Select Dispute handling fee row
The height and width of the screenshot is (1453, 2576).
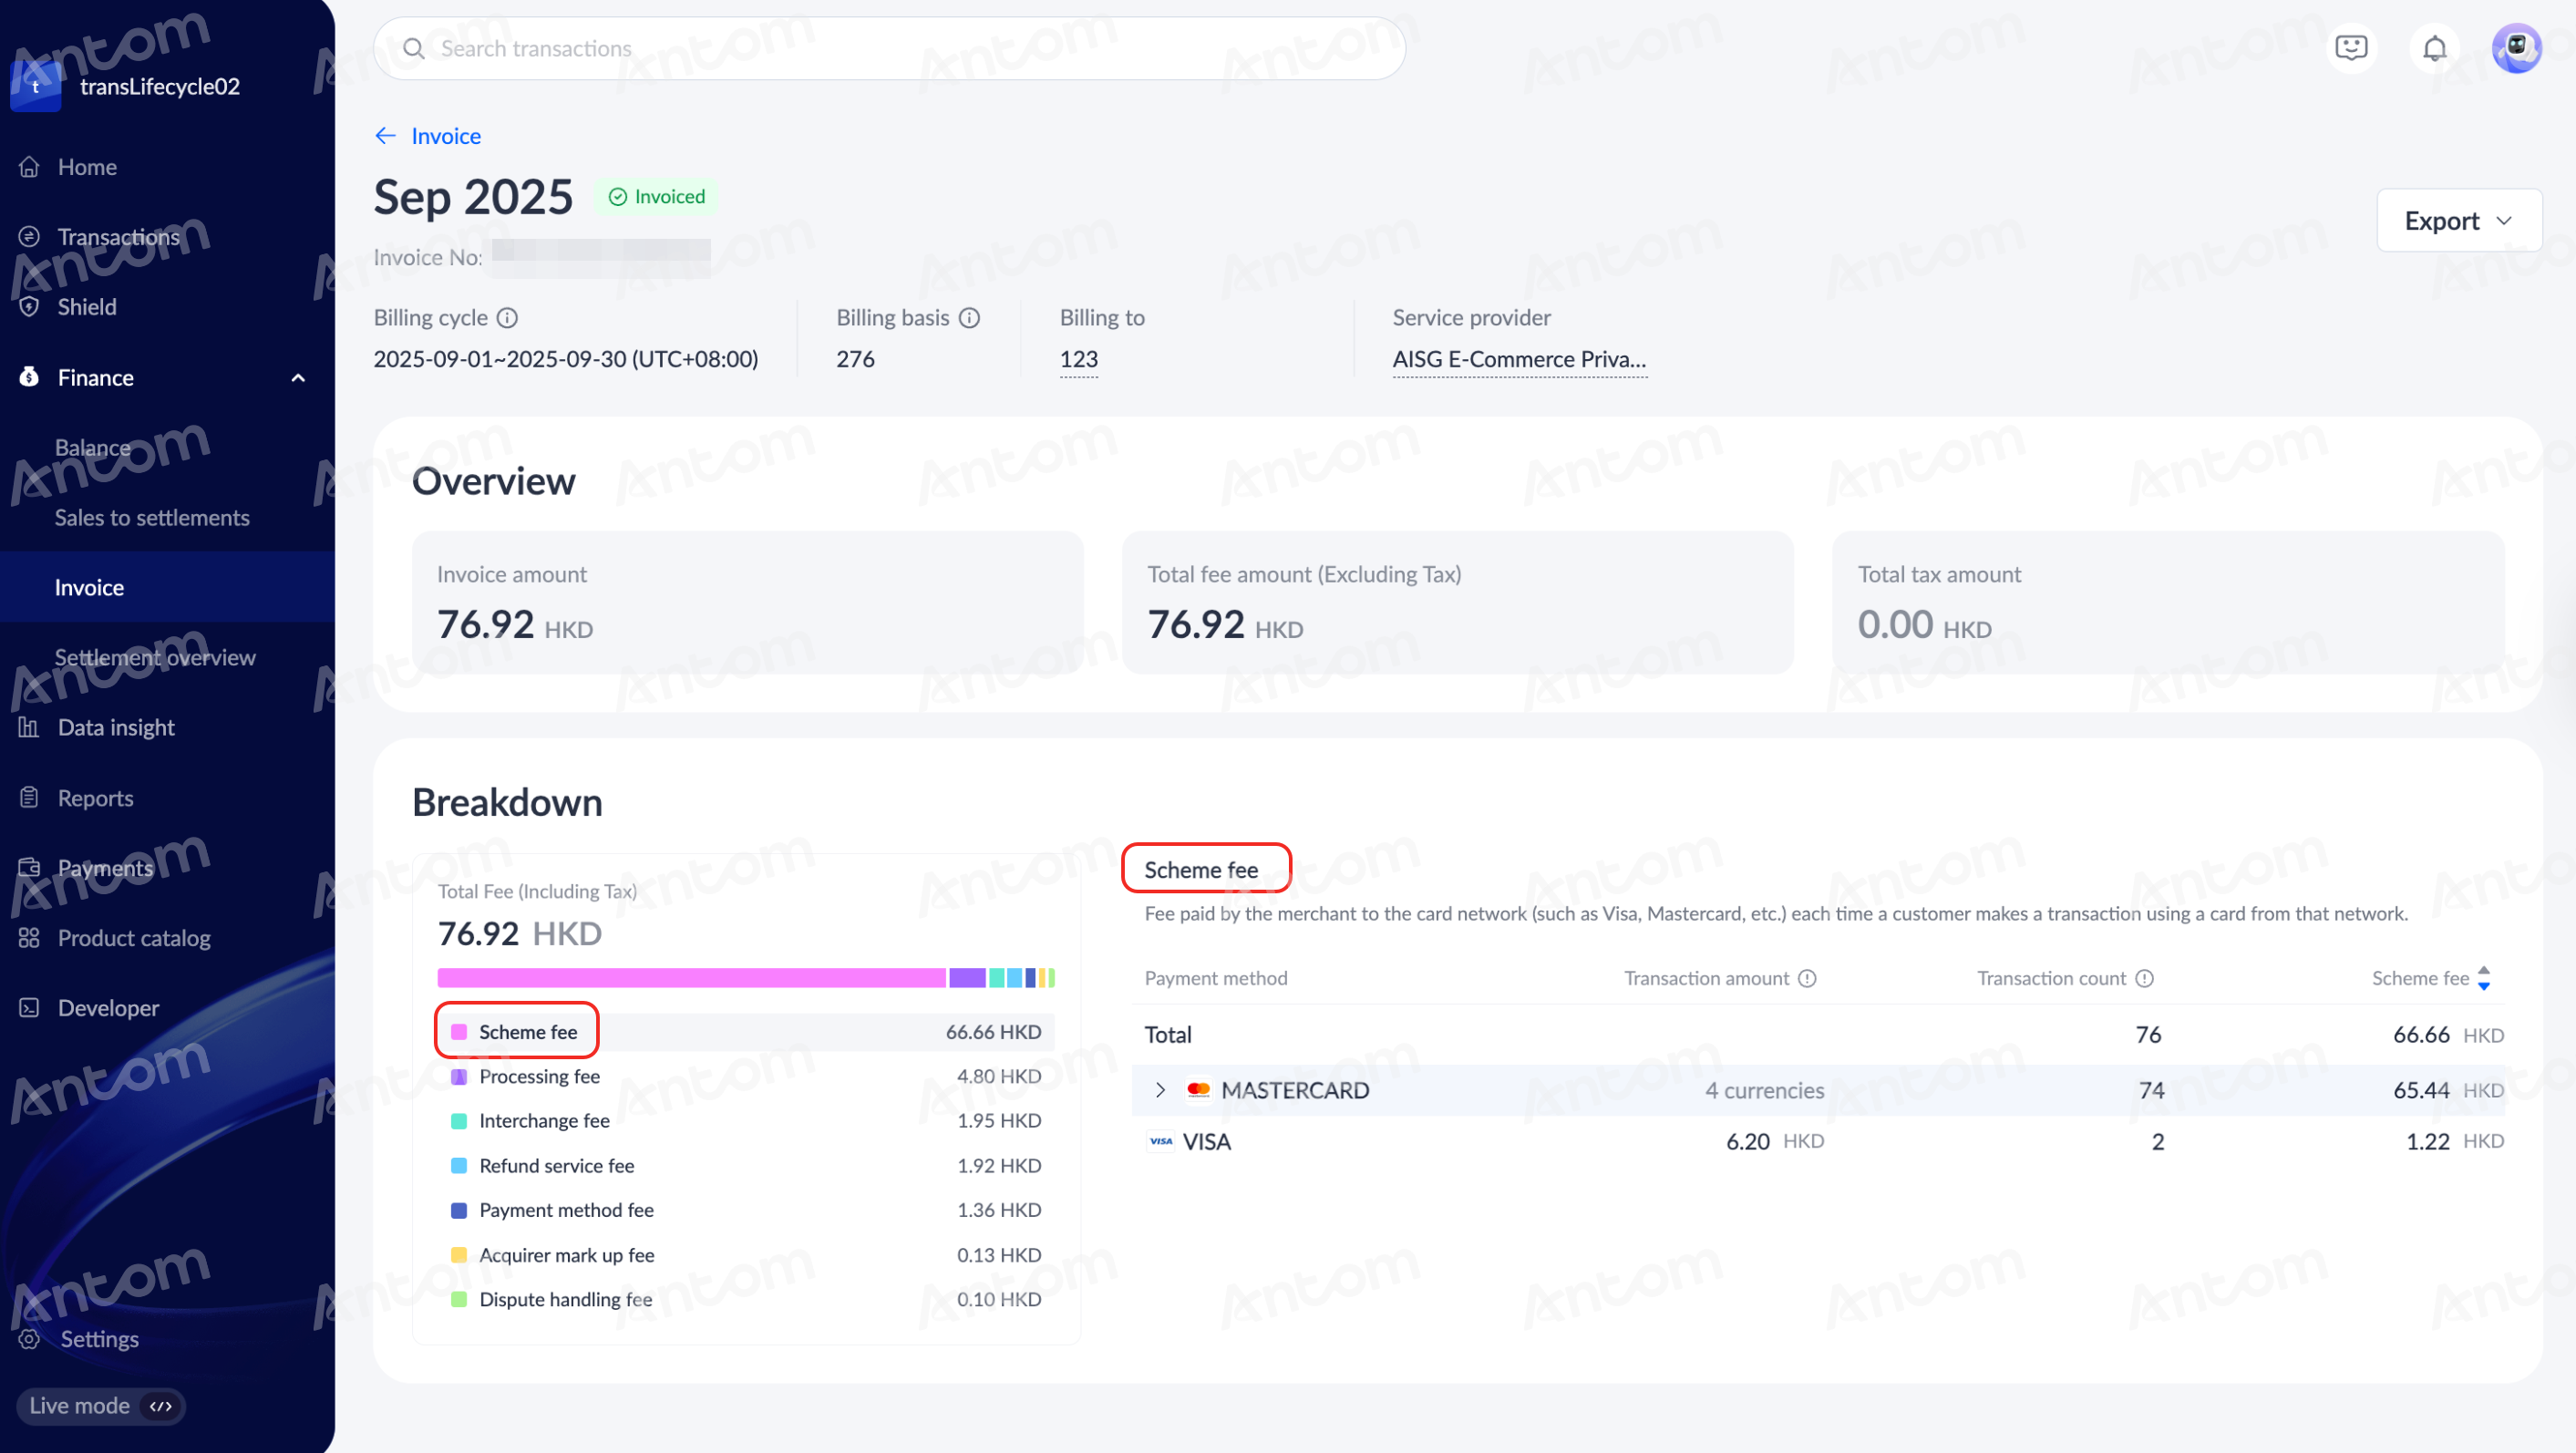tap(746, 1300)
